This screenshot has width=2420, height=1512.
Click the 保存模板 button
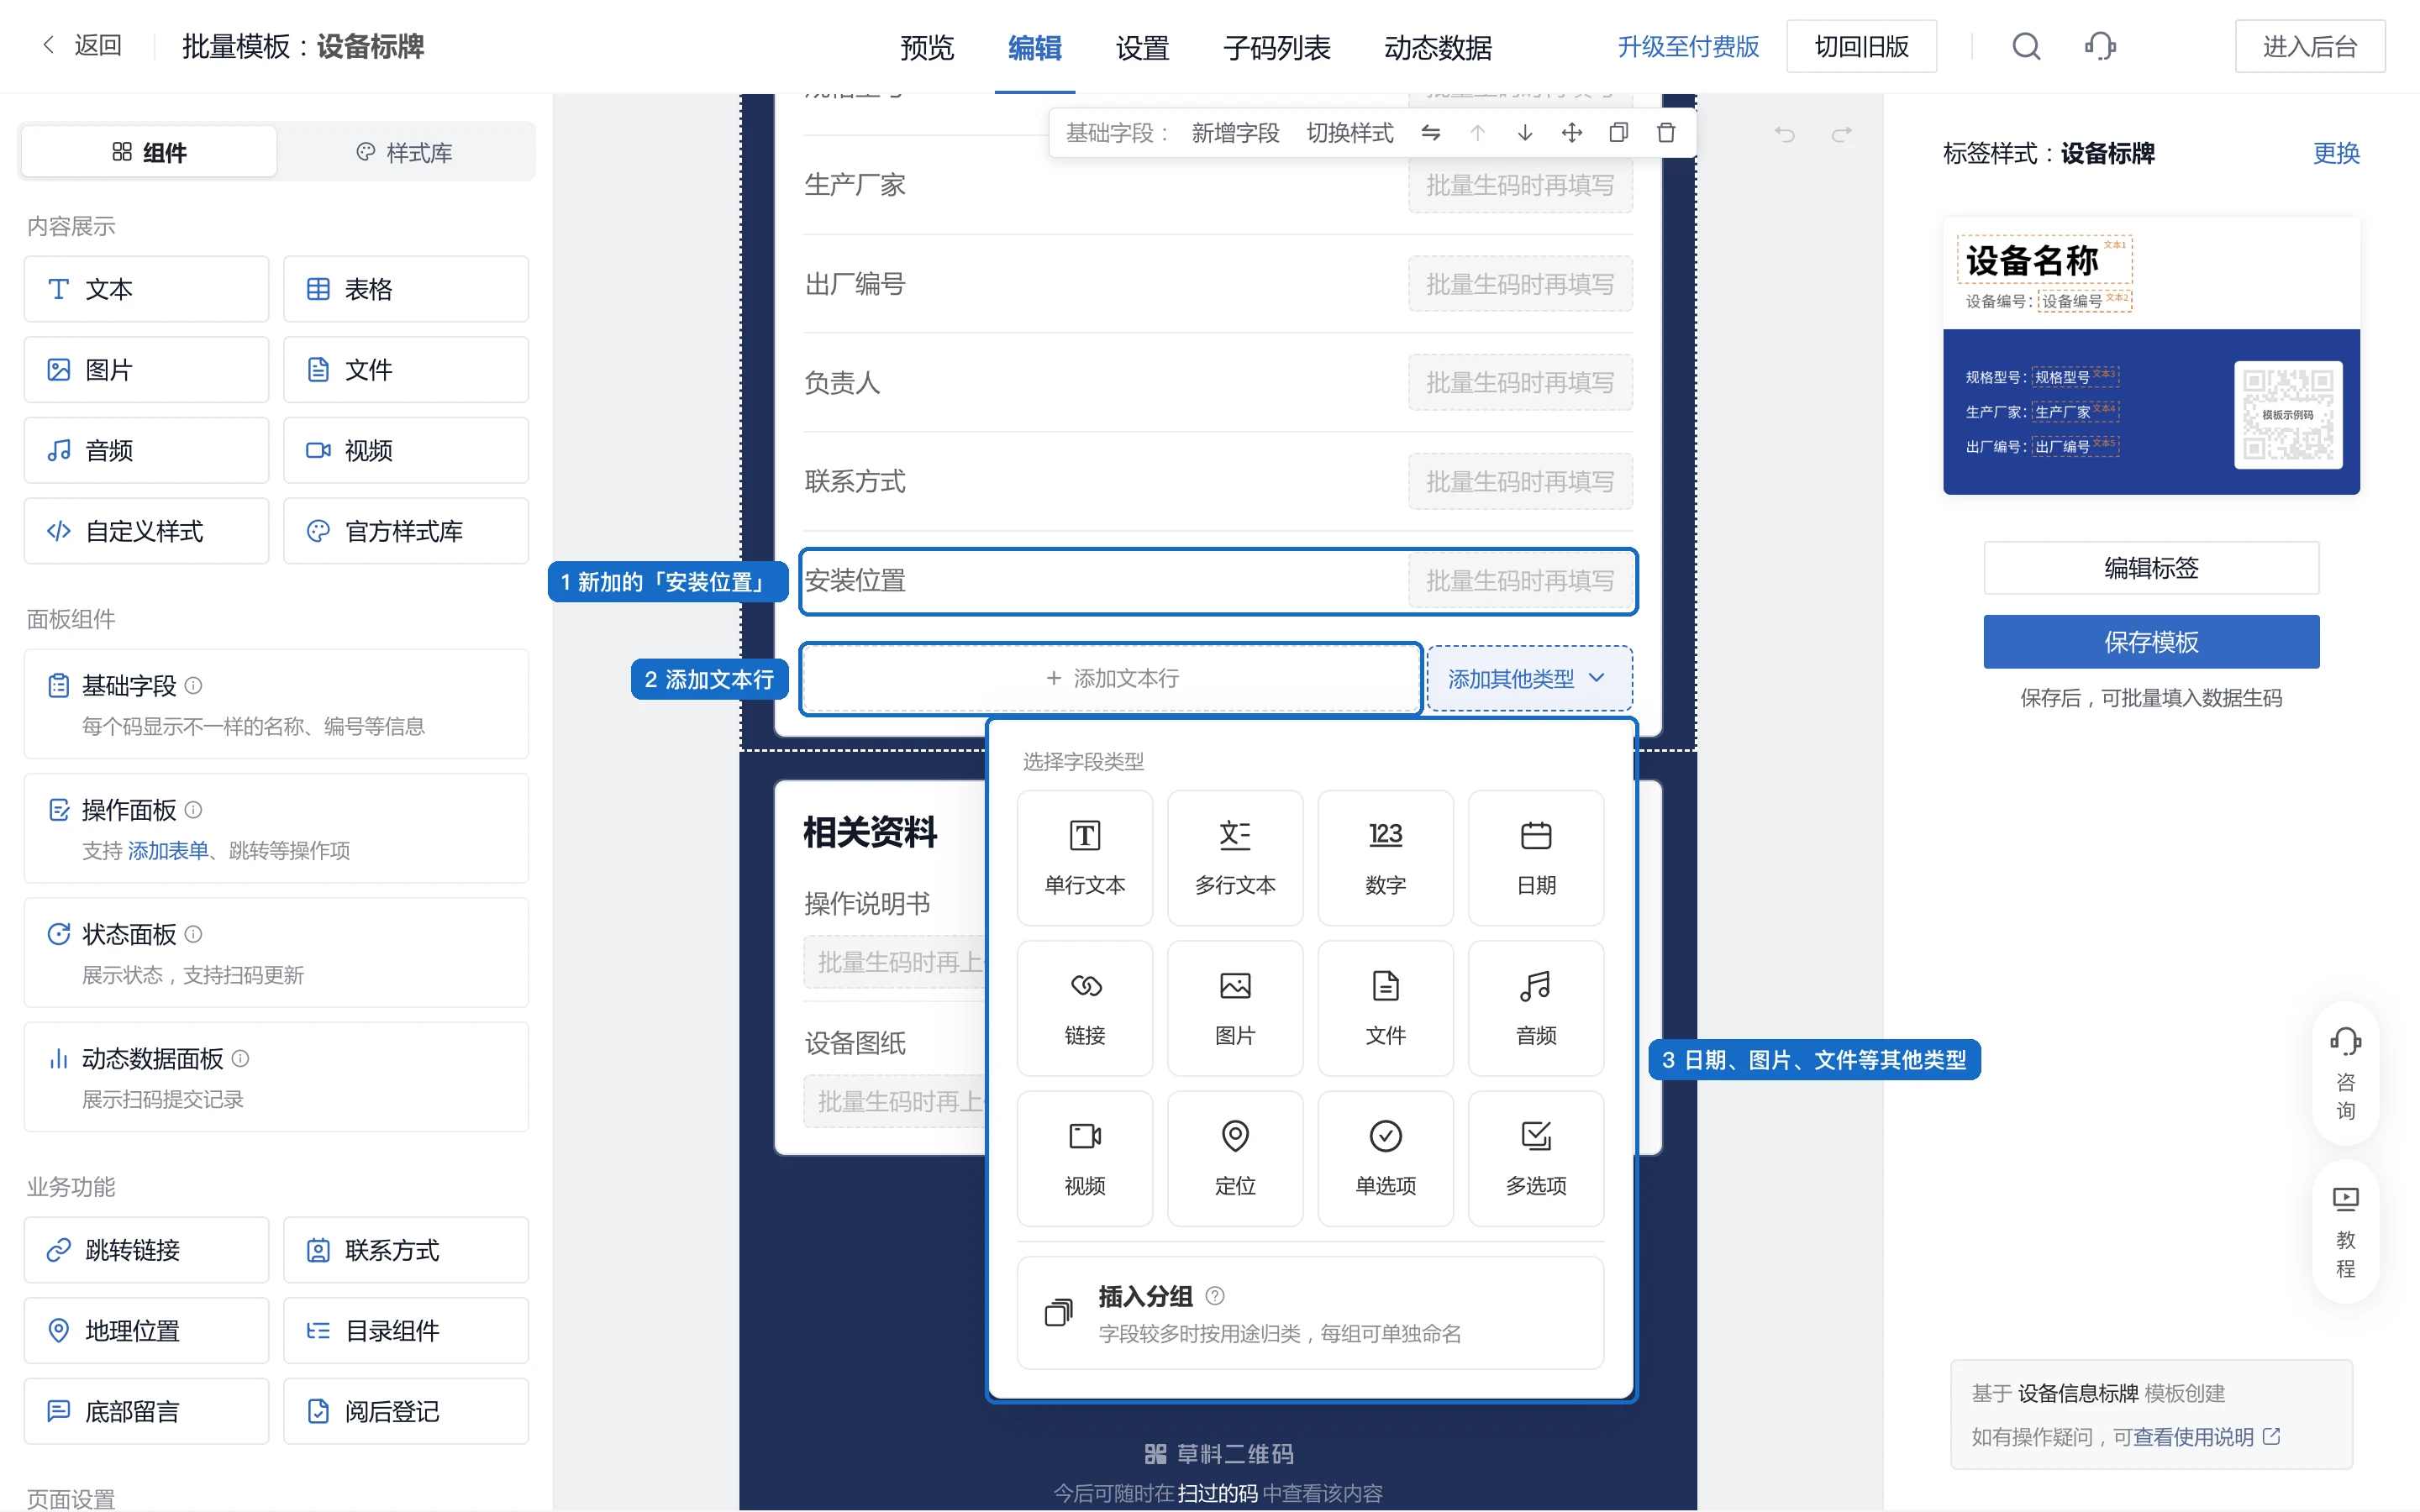pos(2151,642)
